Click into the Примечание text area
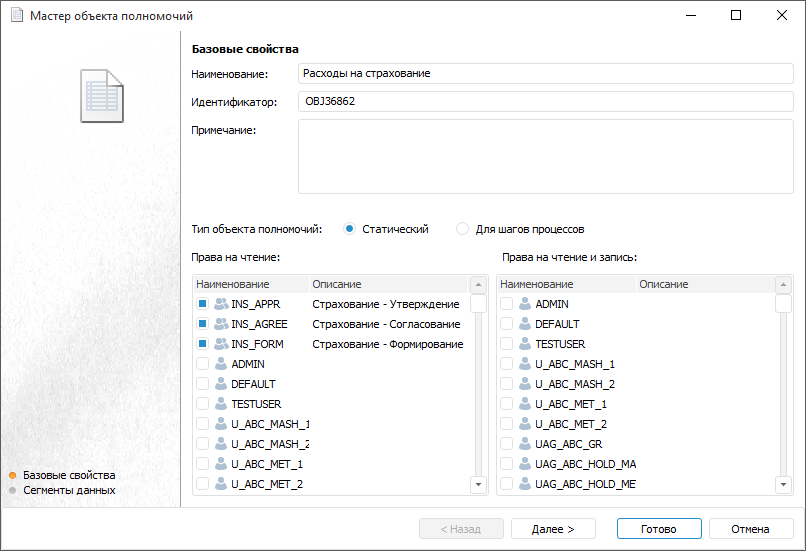 (545, 156)
